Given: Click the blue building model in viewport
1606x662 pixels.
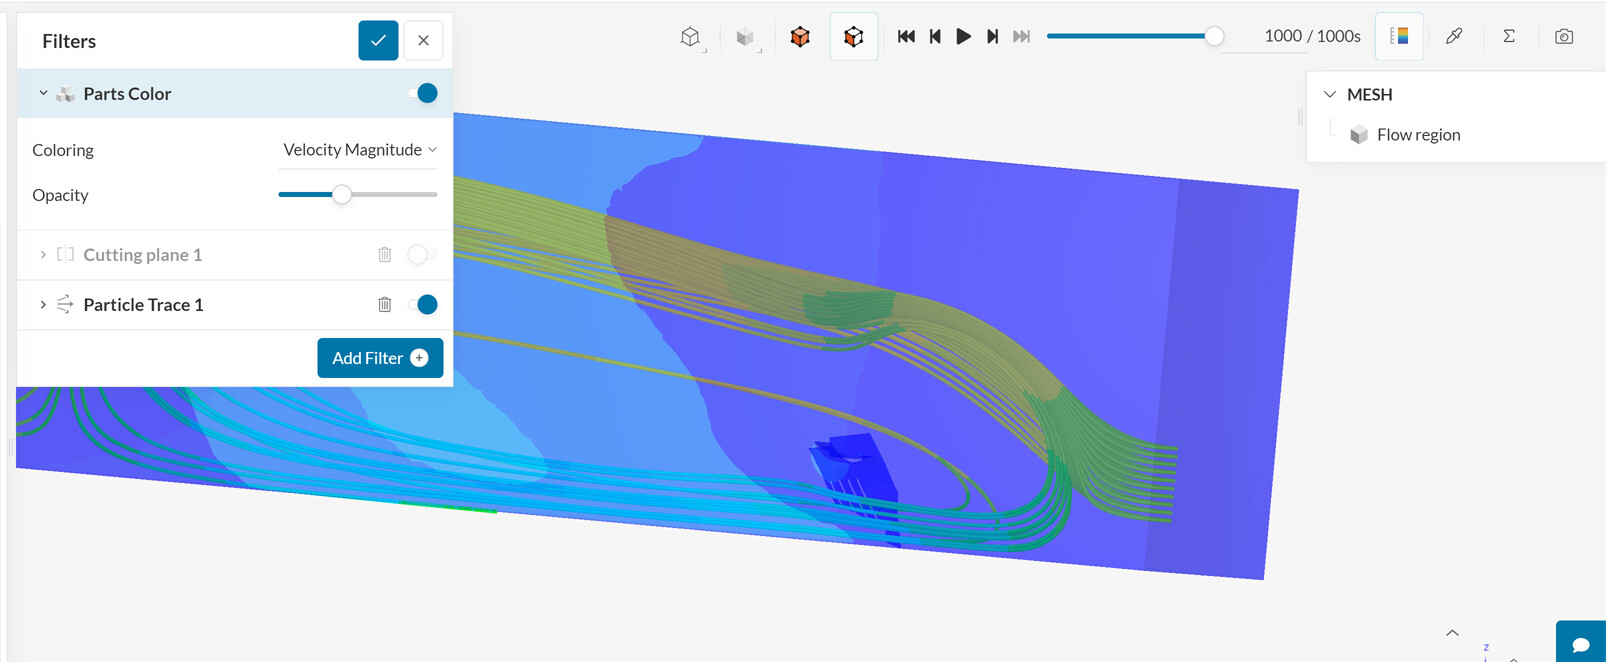Looking at the screenshot, I should pyautogui.click(x=856, y=480).
